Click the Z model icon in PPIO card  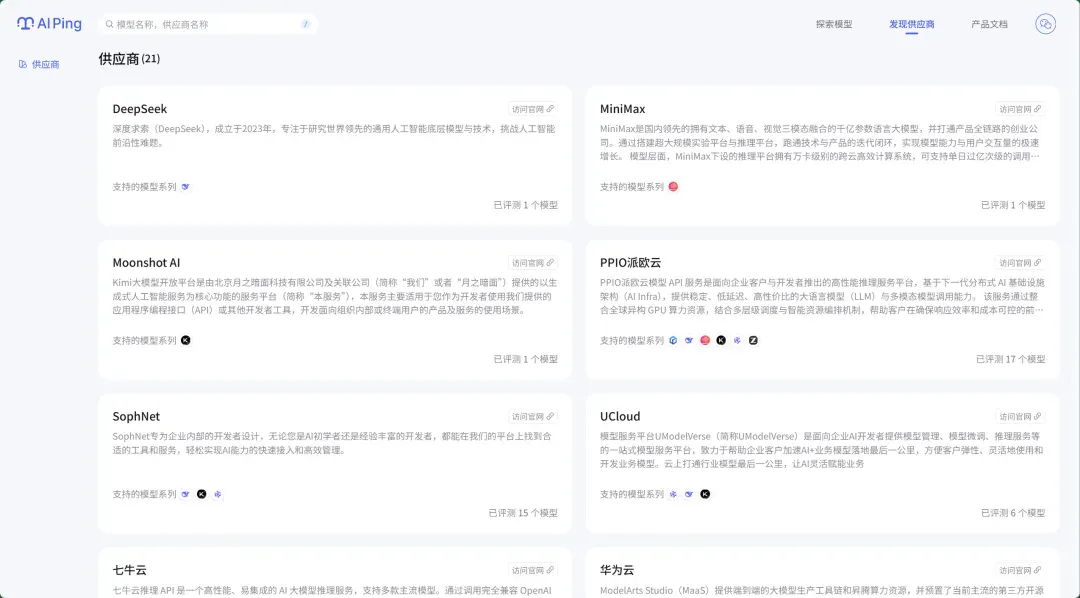753,340
